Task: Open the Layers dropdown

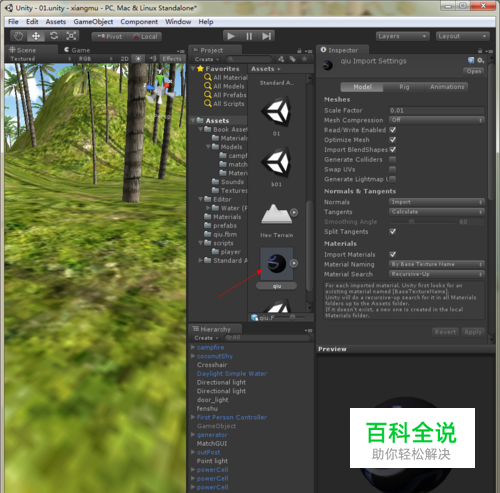Action: point(402,36)
